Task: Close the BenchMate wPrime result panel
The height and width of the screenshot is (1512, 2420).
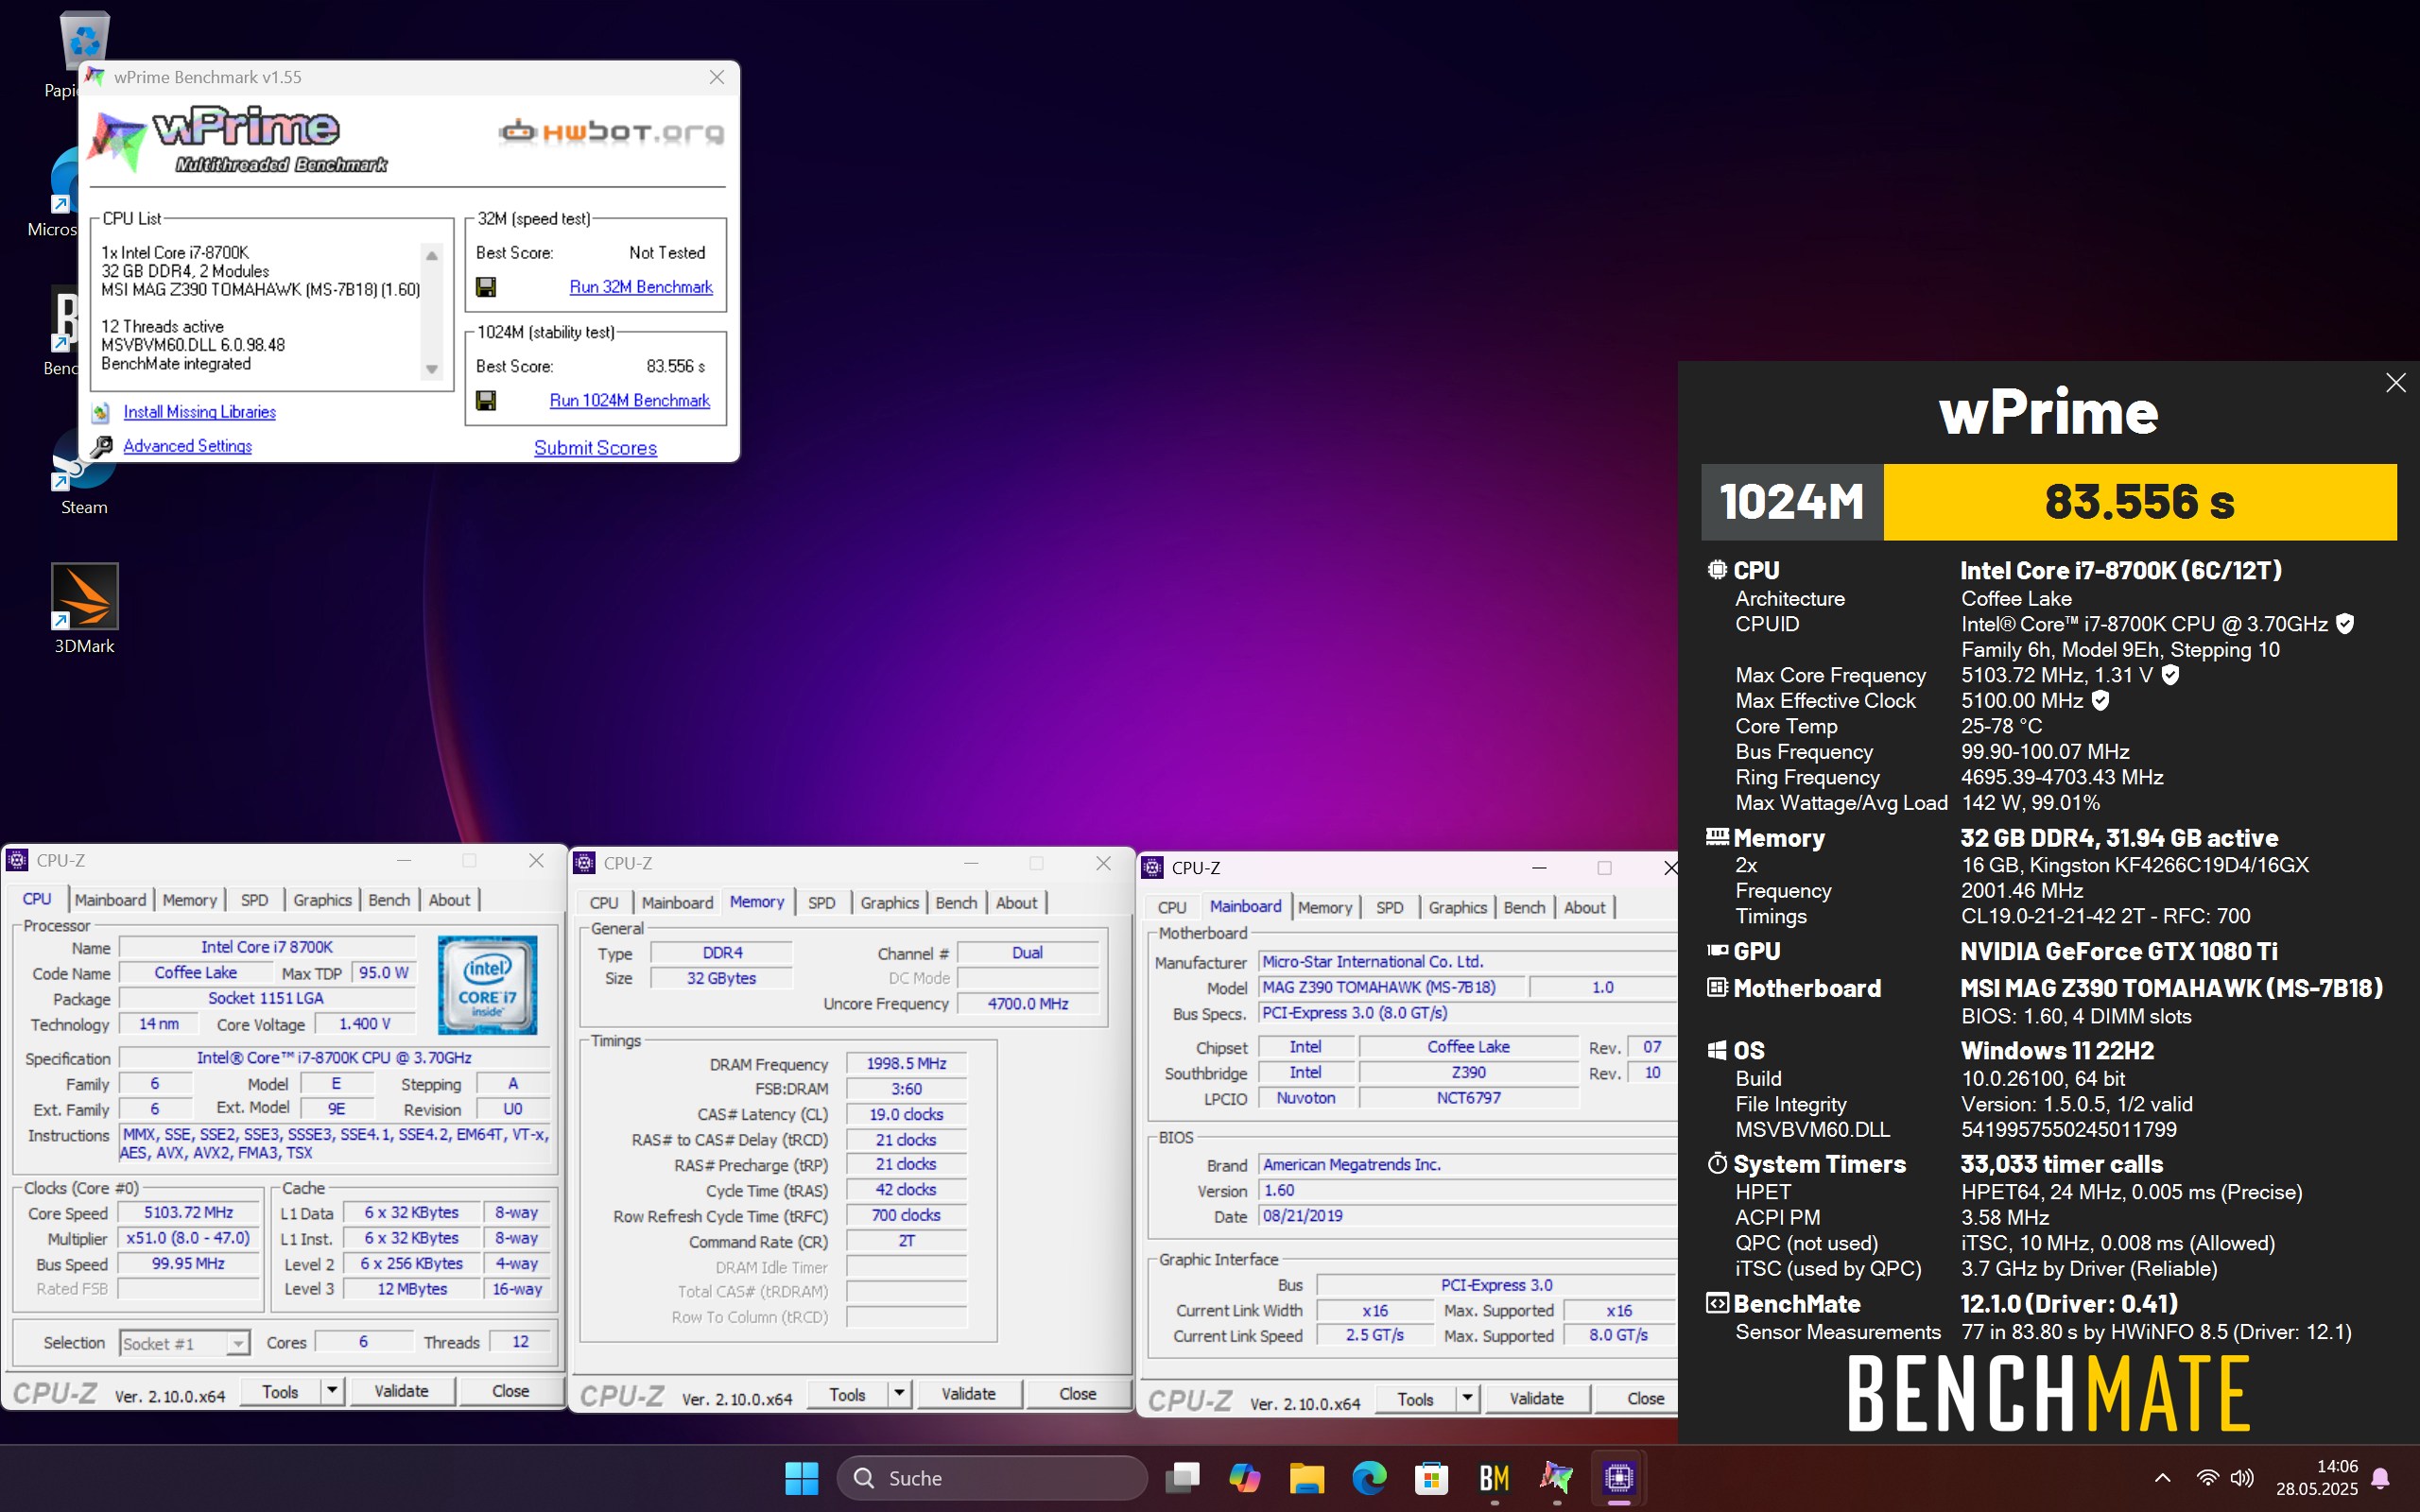Action: click(x=2395, y=383)
